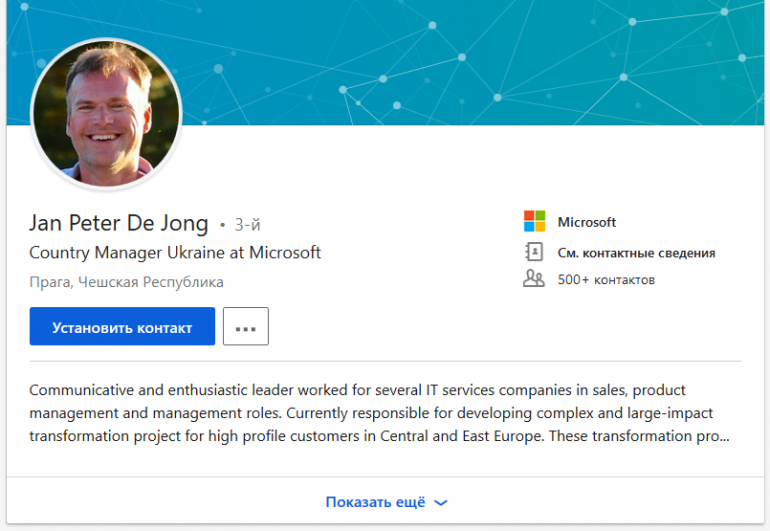Open the 500+ контактов link
770x531 pixels.
click(606, 279)
